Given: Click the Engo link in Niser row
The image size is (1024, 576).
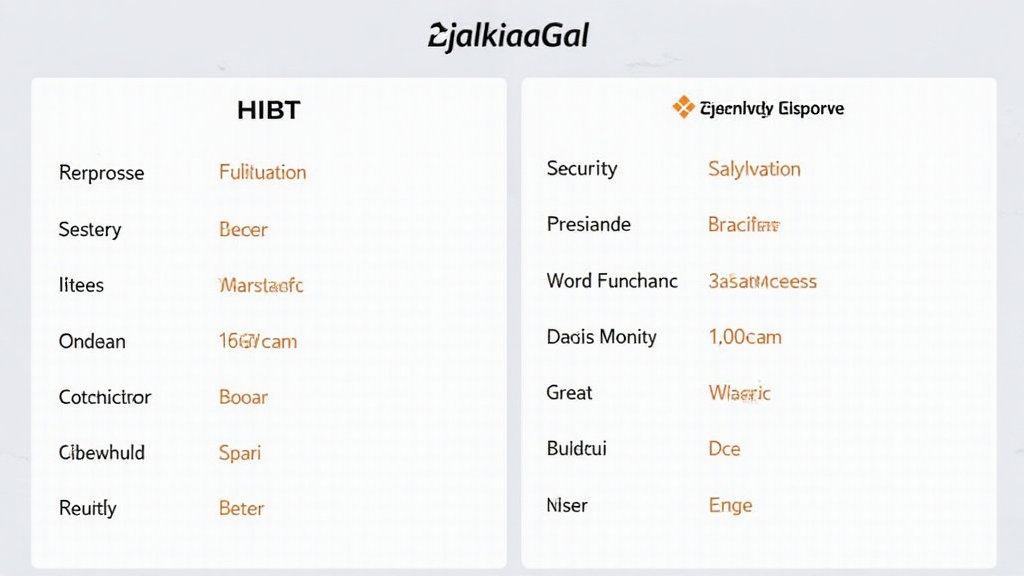Looking at the screenshot, I should (x=730, y=505).
